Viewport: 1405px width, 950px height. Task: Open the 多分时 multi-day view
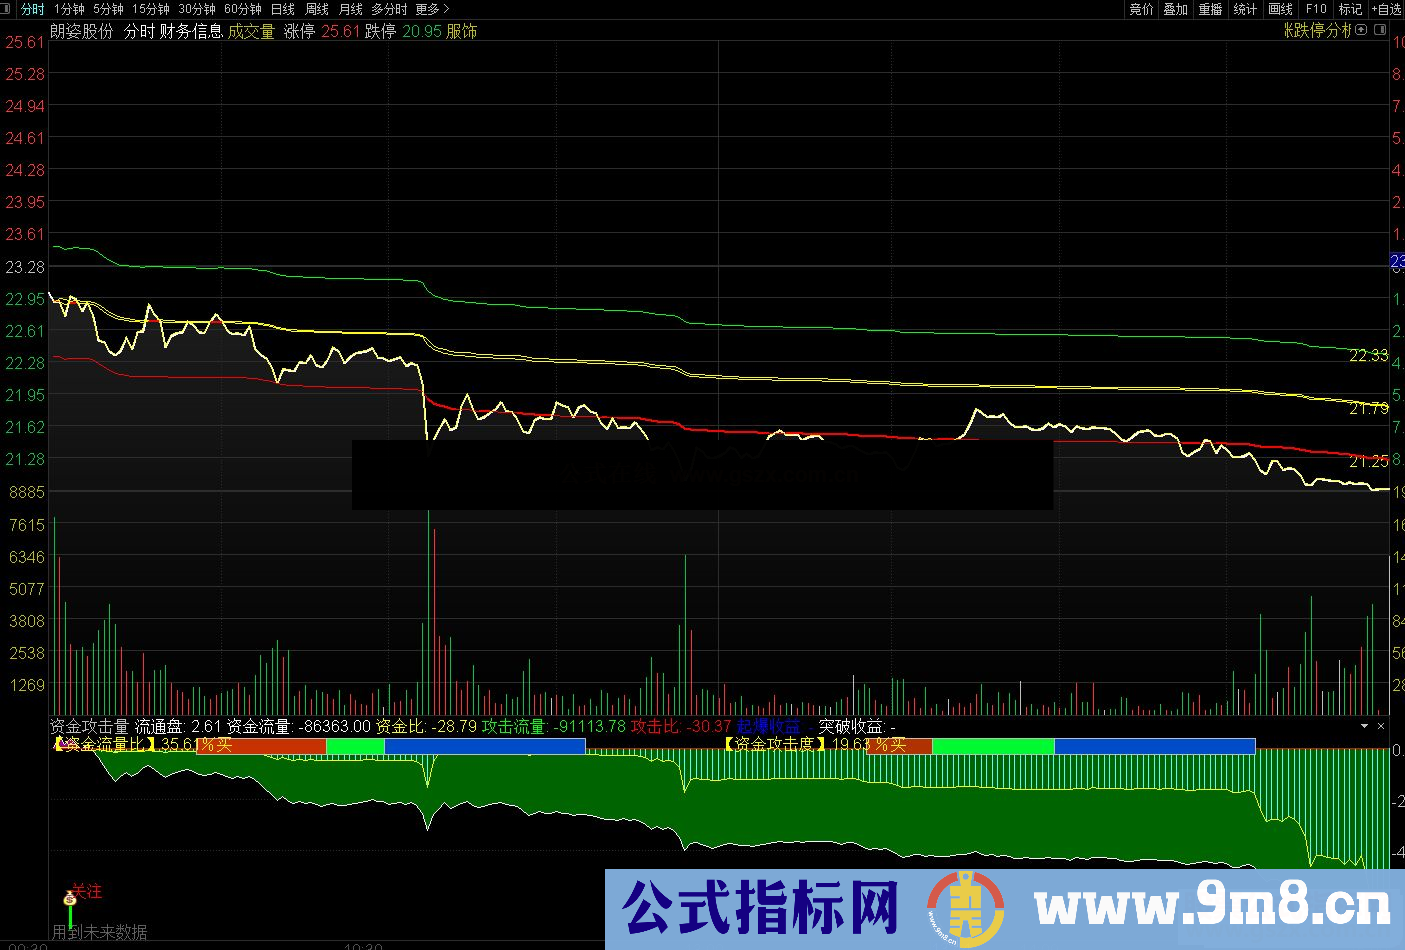pyautogui.click(x=390, y=9)
